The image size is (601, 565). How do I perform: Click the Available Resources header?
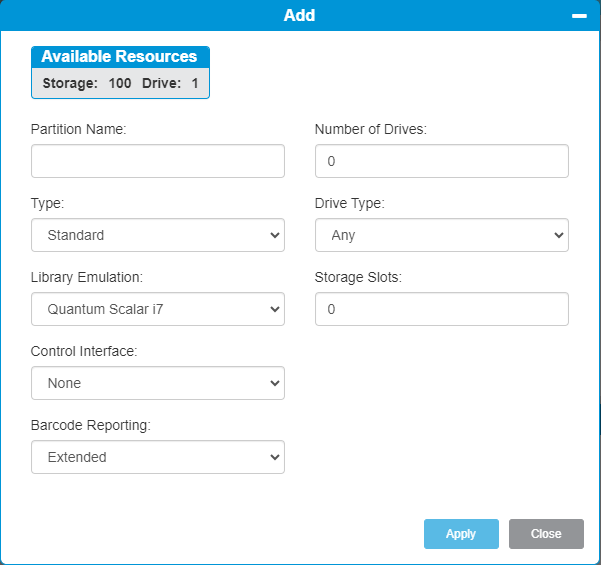point(120,57)
